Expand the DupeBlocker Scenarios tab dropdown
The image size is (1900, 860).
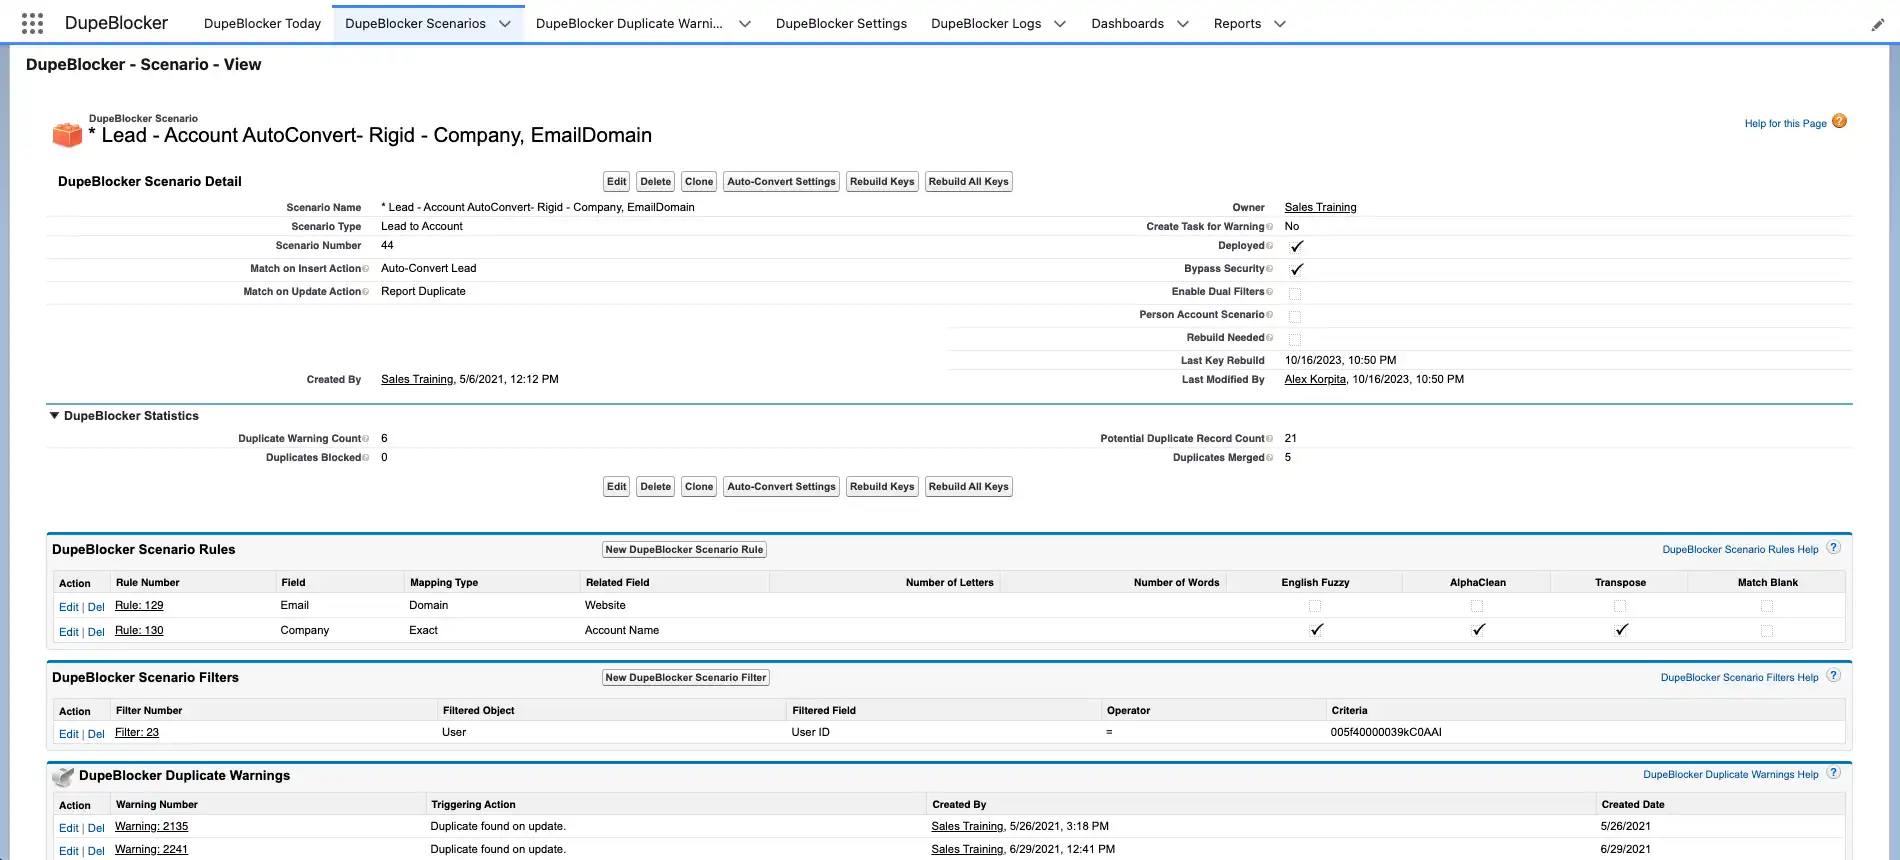click(505, 24)
